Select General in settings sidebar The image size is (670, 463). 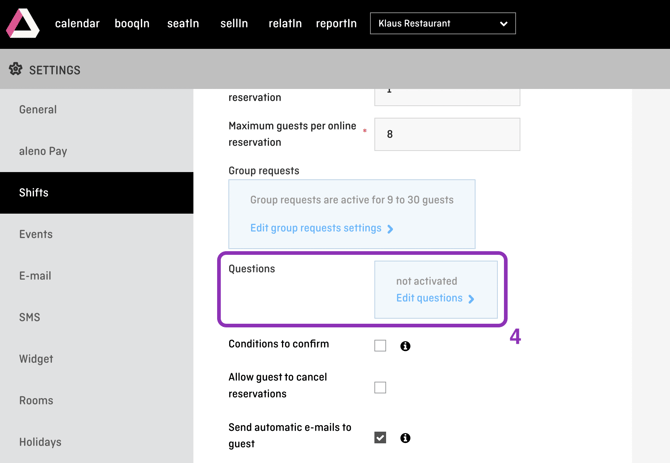(97, 110)
